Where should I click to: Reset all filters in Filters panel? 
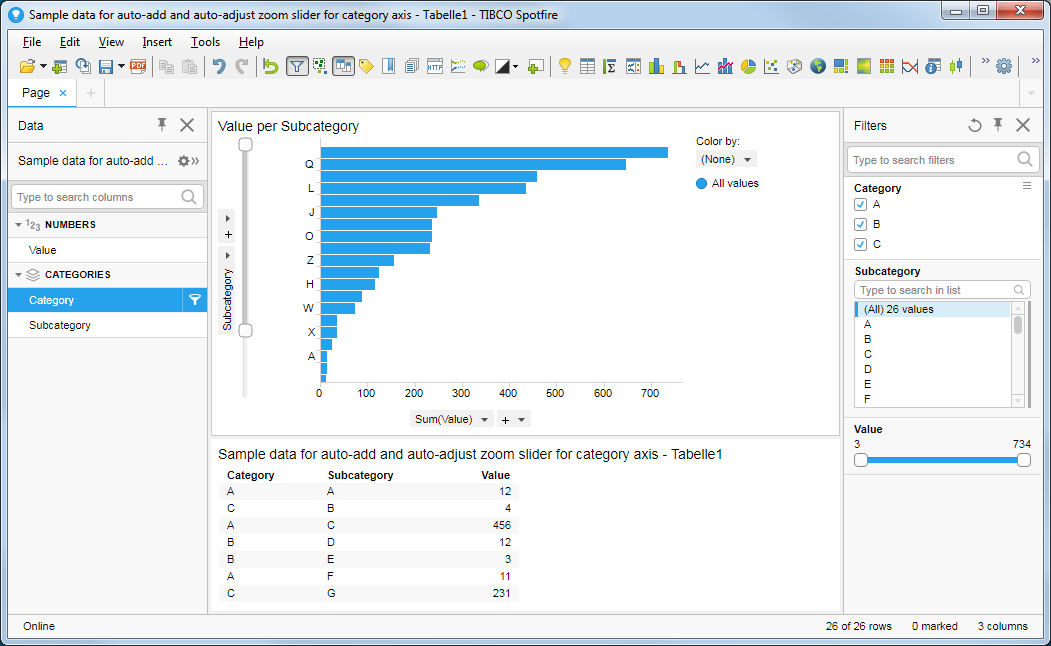[x=975, y=125]
